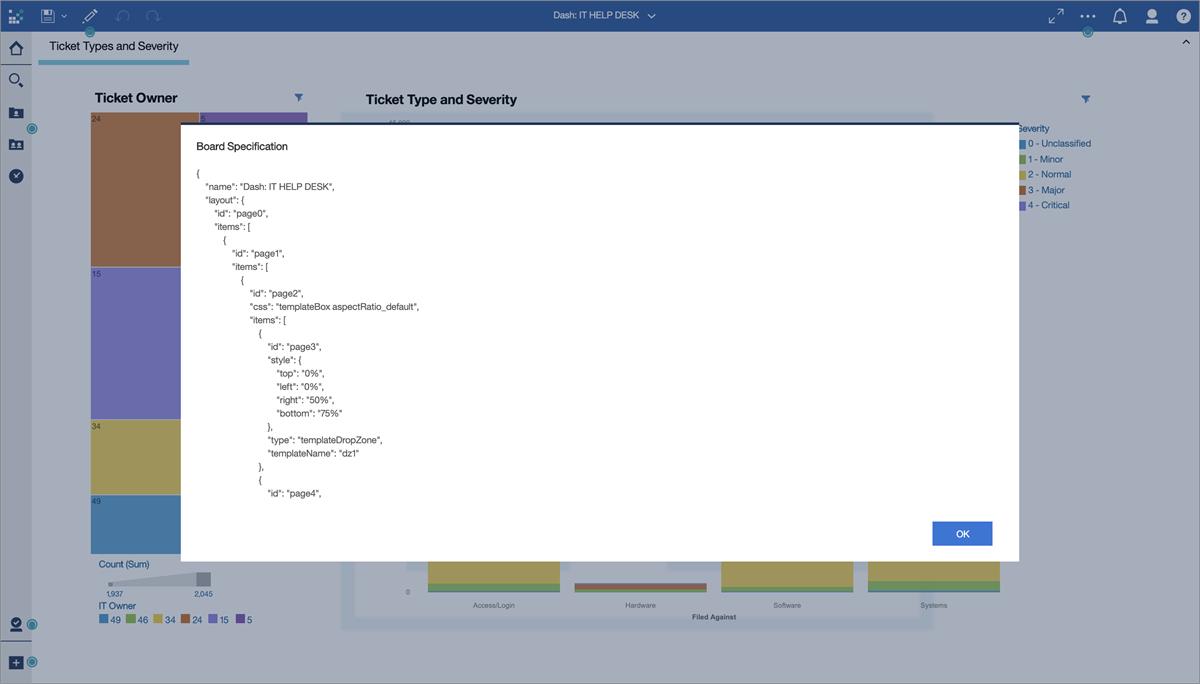
Task: Enter full-screen mode with the expand arrows
Action: point(1055,15)
